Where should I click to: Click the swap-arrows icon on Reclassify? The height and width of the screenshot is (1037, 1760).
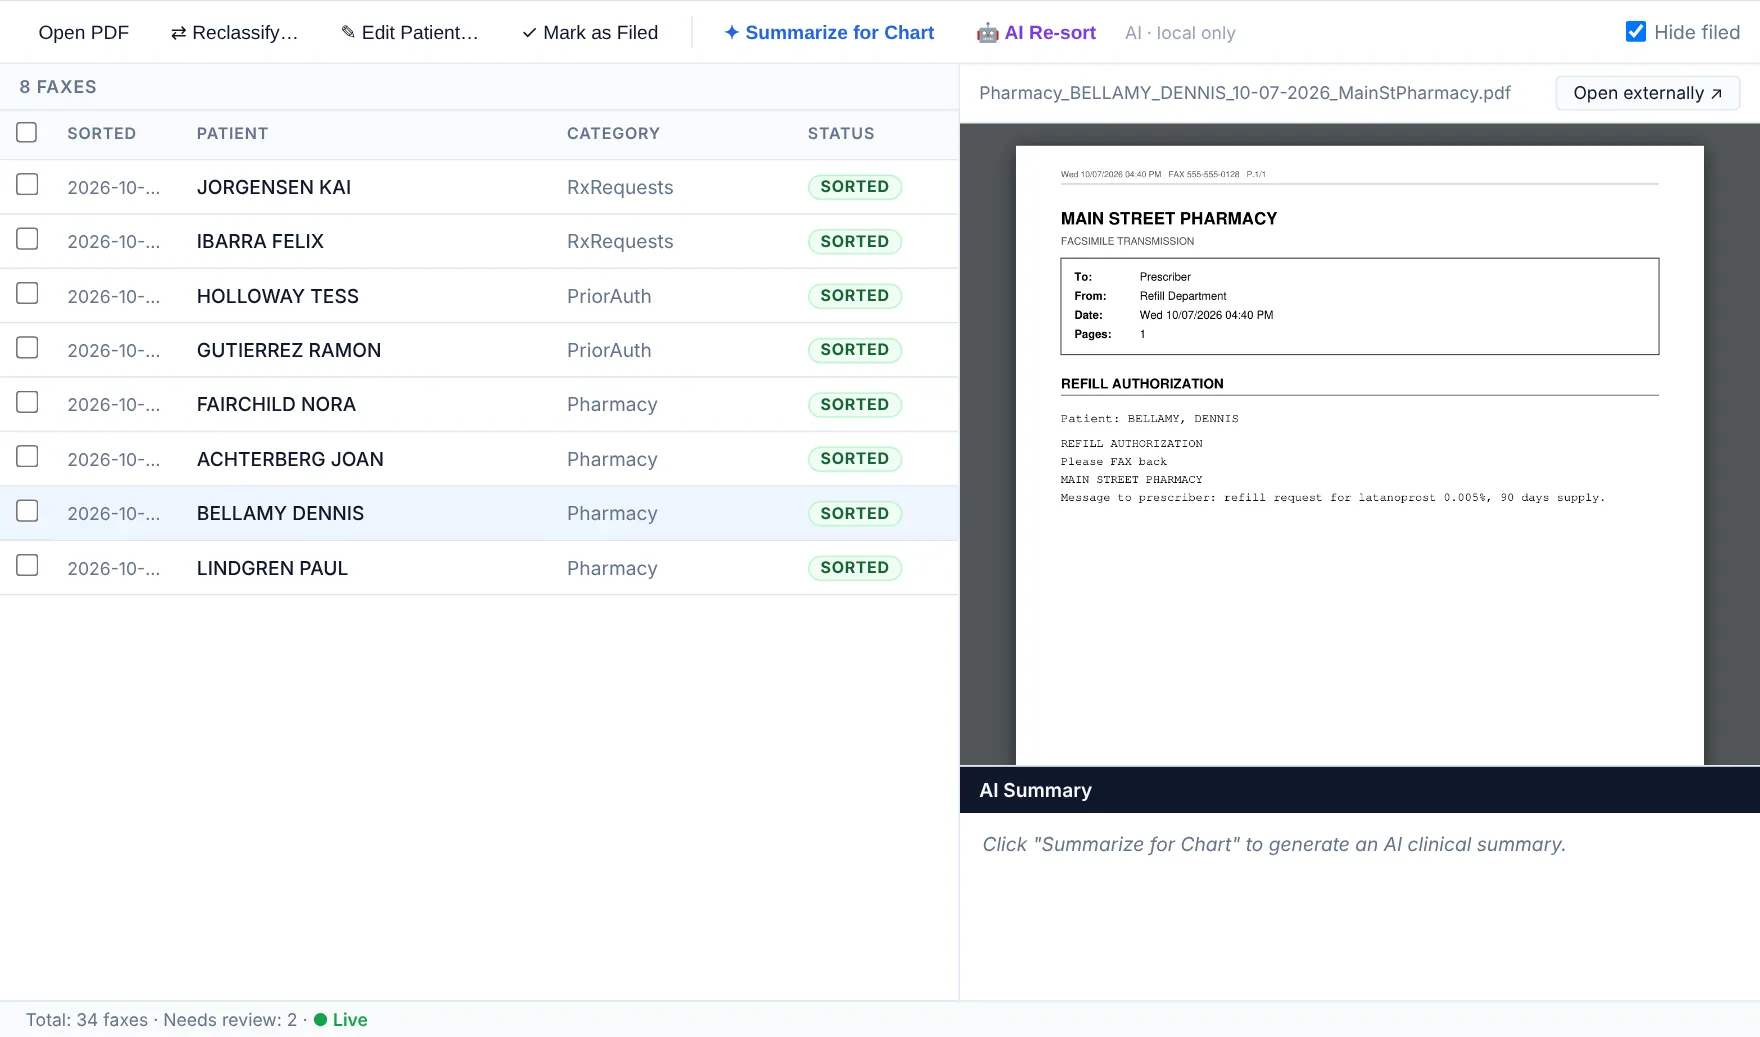point(178,33)
